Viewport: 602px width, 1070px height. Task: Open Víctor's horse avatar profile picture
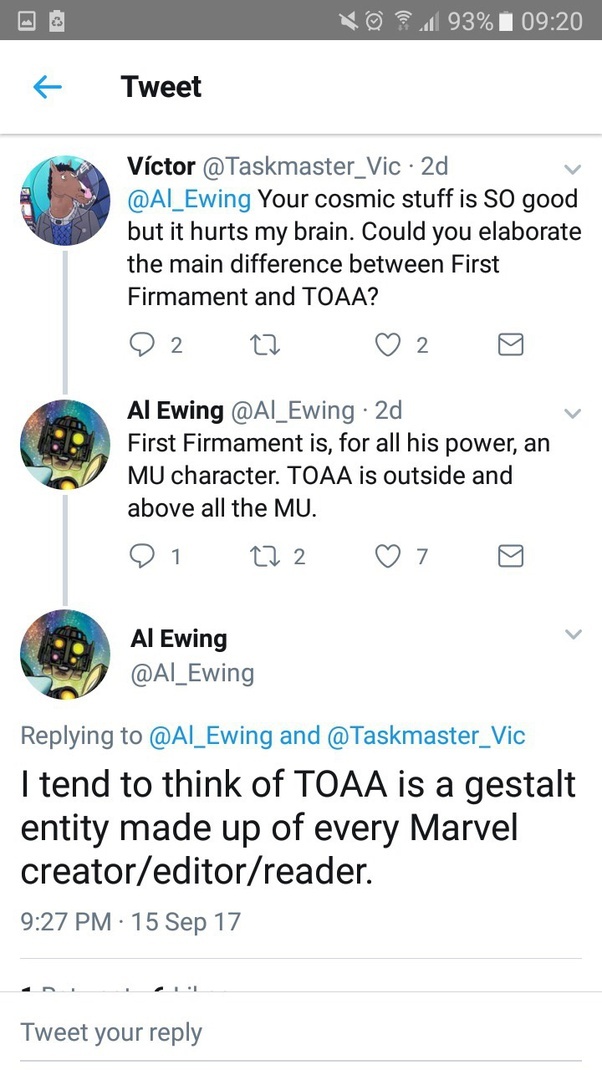(65, 200)
